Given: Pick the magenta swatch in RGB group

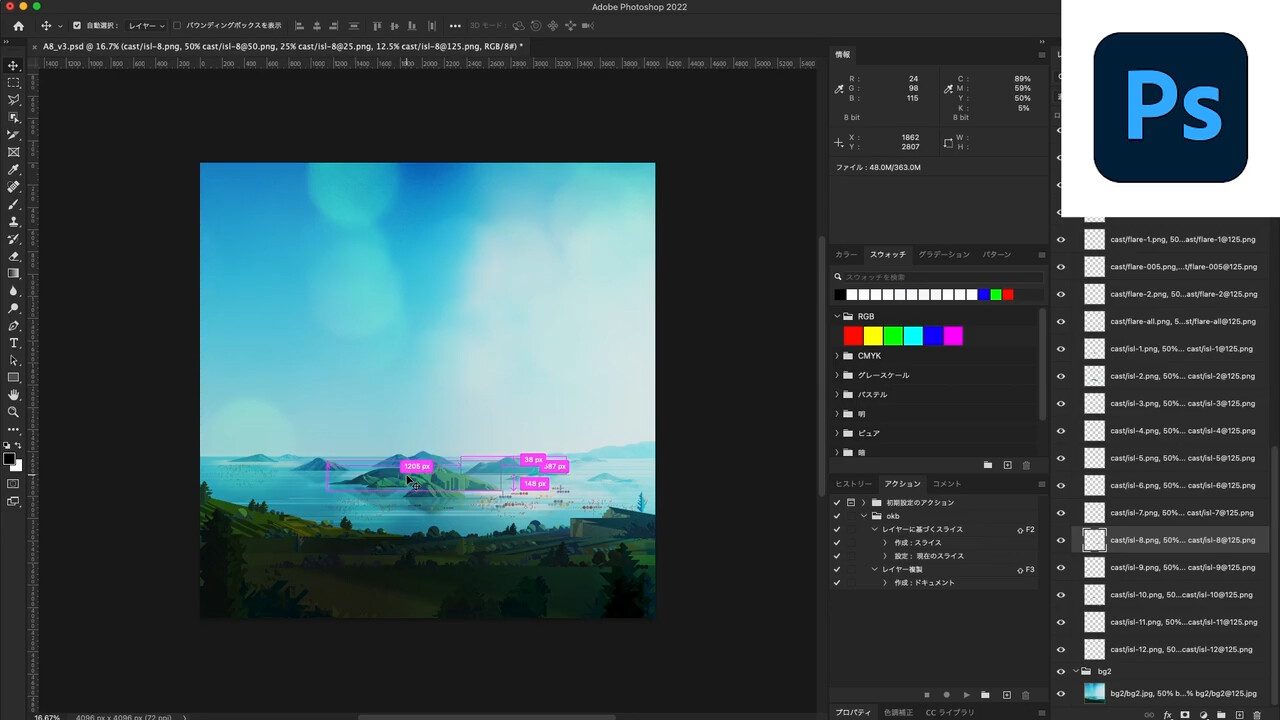Looking at the screenshot, I should pos(953,336).
